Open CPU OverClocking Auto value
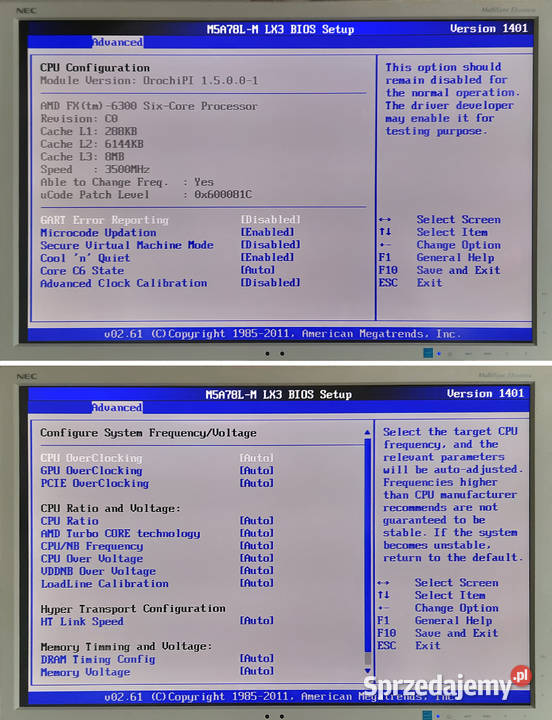 256,458
